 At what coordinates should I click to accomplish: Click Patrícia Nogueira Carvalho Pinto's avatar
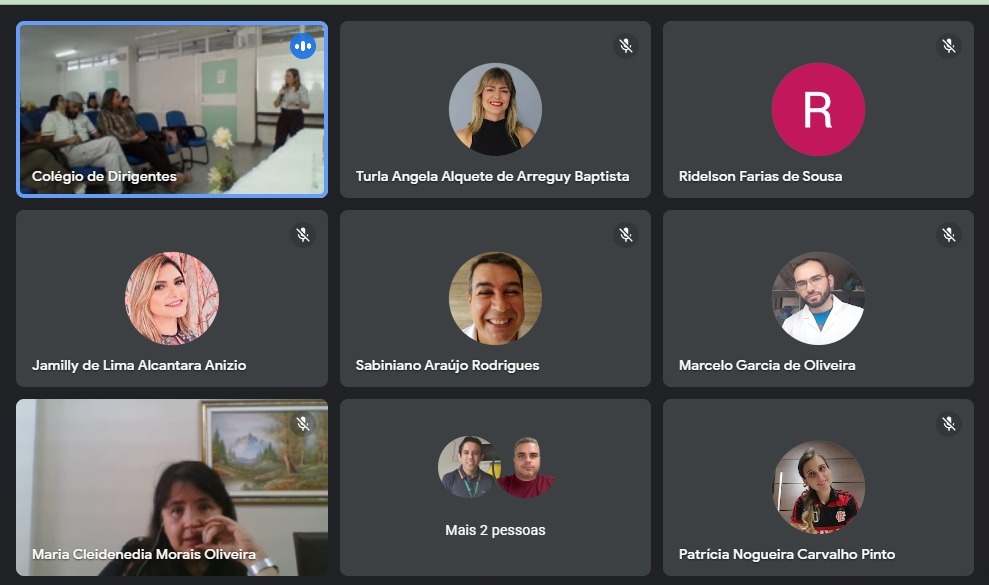click(818, 487)
